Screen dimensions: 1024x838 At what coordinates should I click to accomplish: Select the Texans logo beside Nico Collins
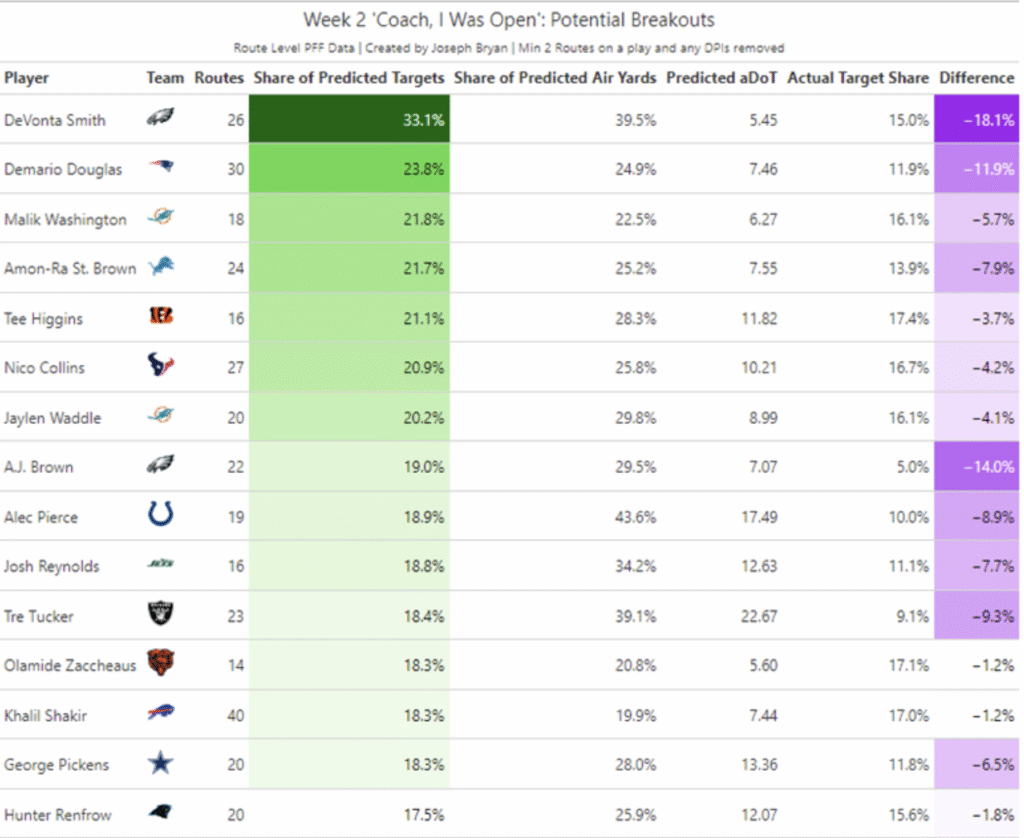tap(160, 366)
